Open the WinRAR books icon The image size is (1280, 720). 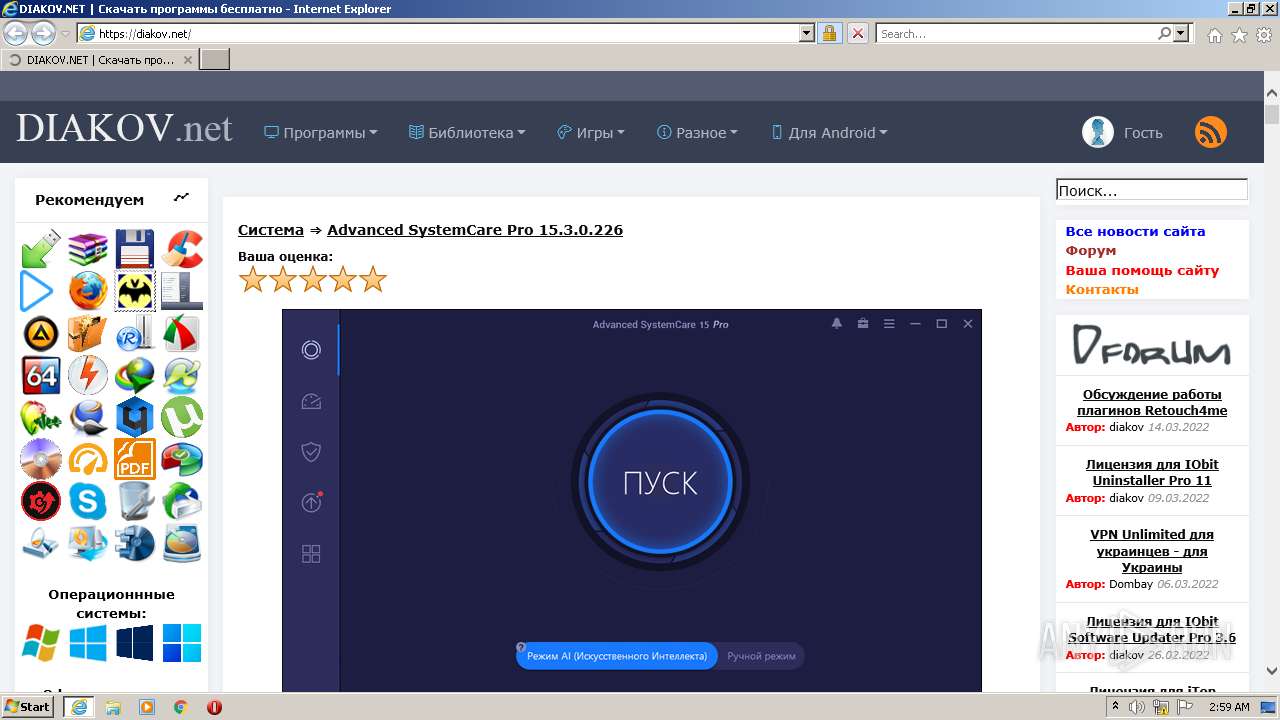tap(88, 249)
